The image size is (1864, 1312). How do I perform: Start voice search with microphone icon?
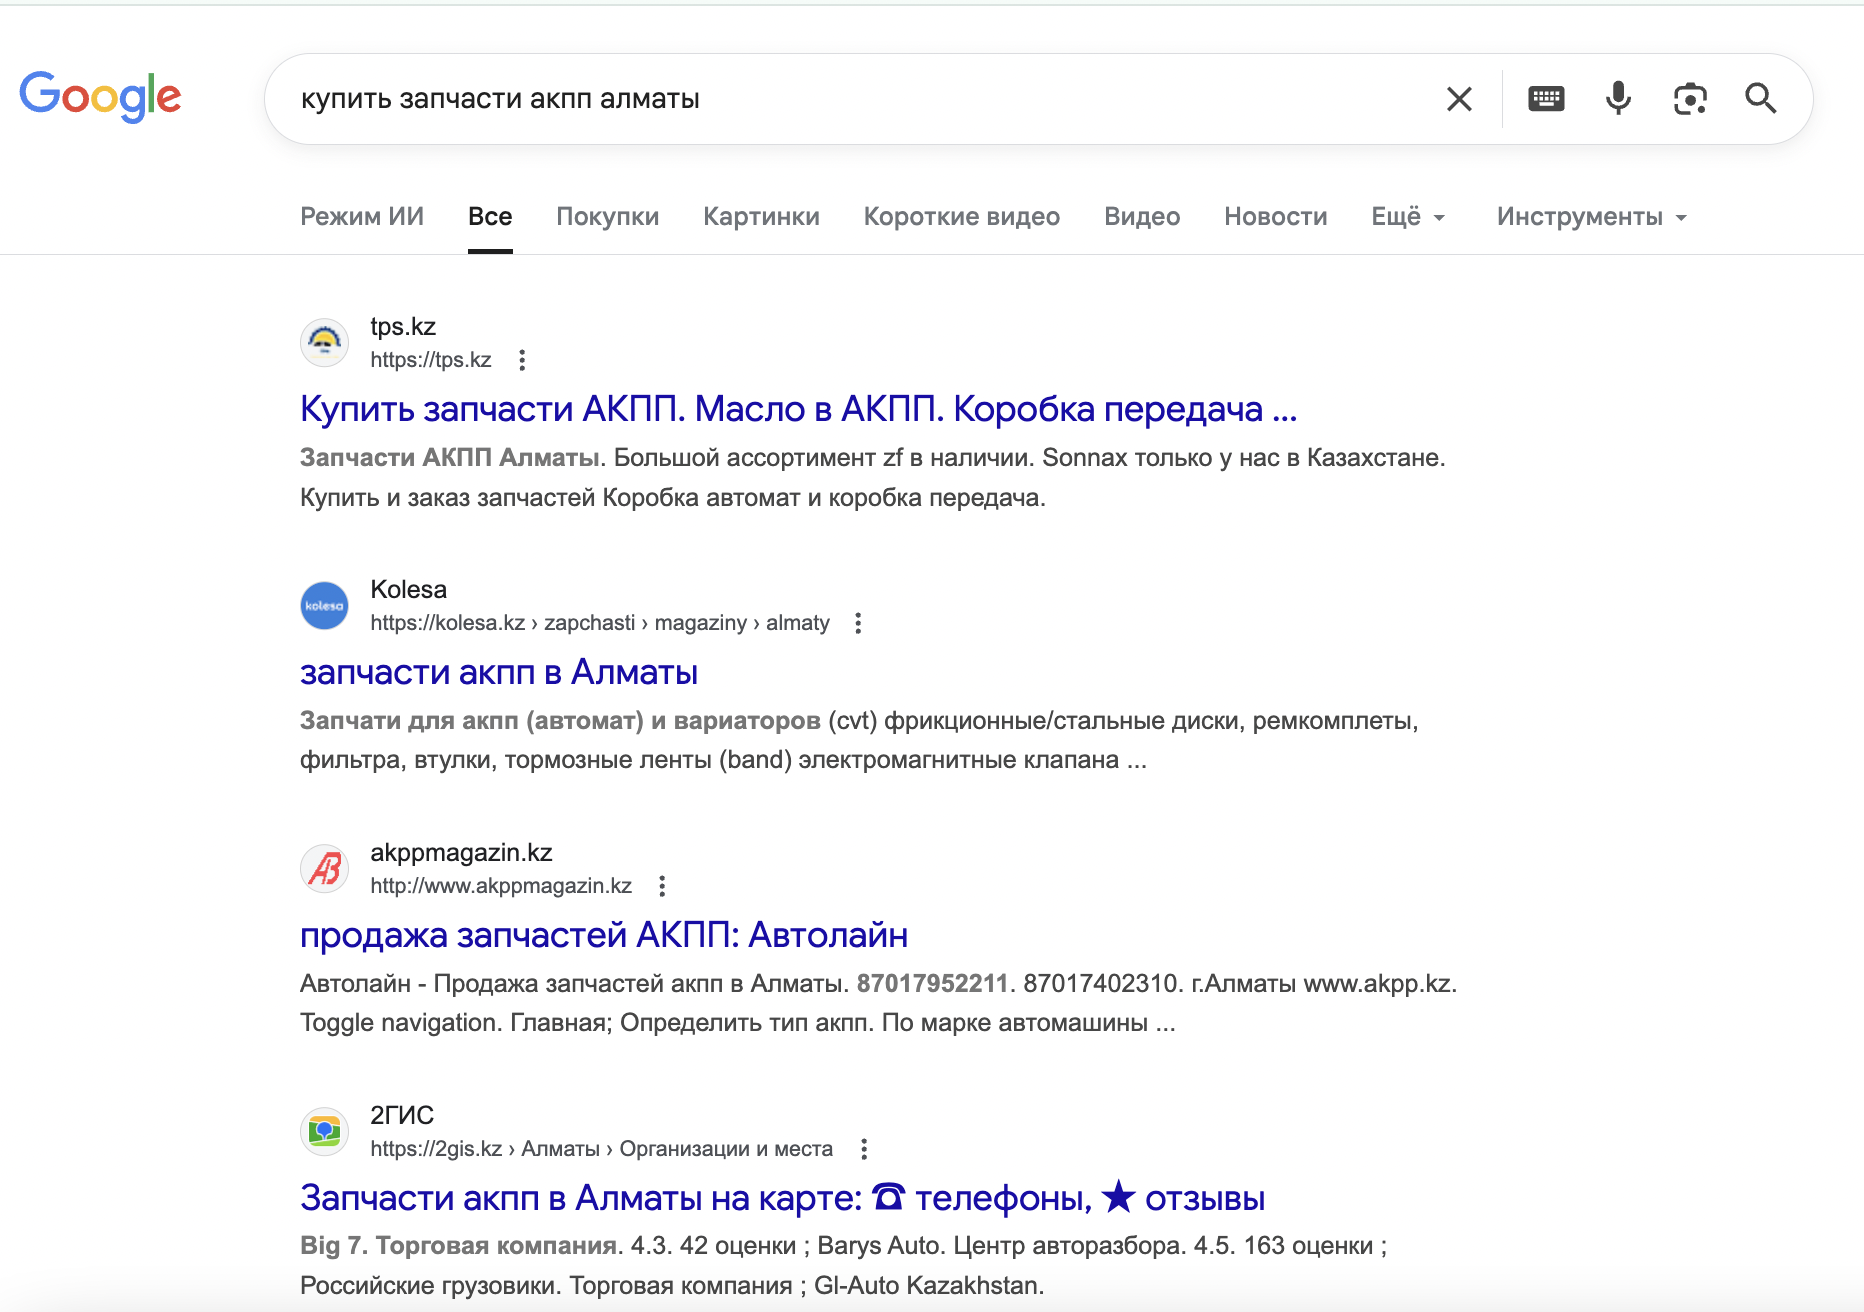(x=1618, y=98)
